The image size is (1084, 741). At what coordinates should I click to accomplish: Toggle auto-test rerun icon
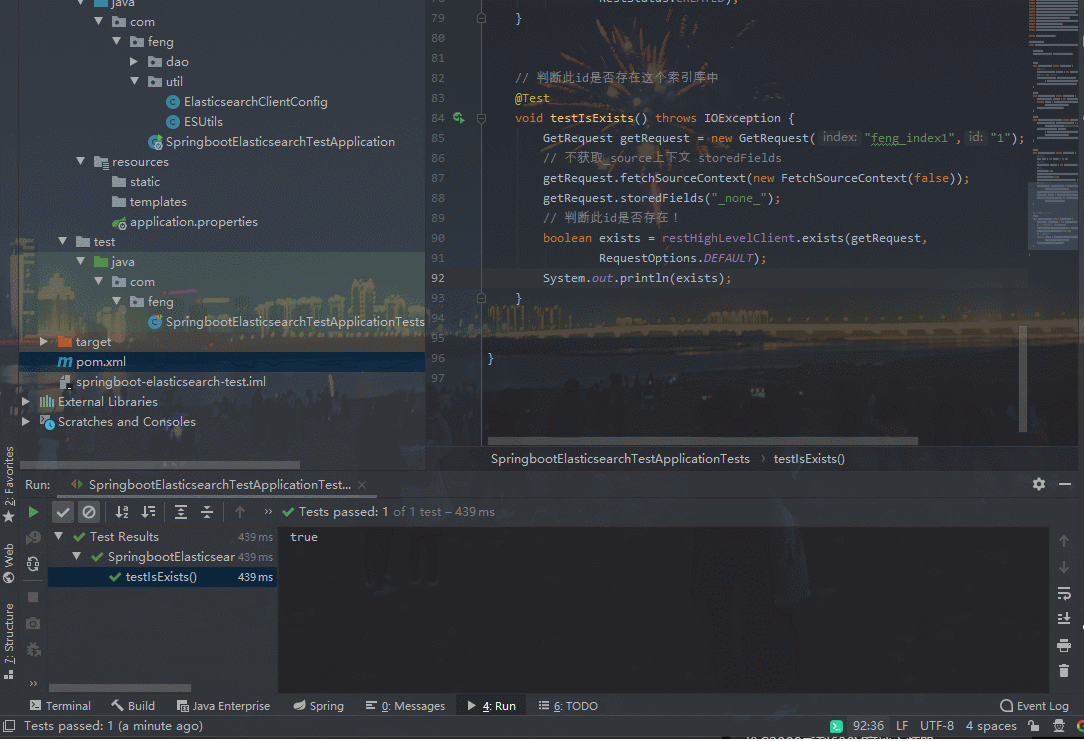[x=33, y=564]
